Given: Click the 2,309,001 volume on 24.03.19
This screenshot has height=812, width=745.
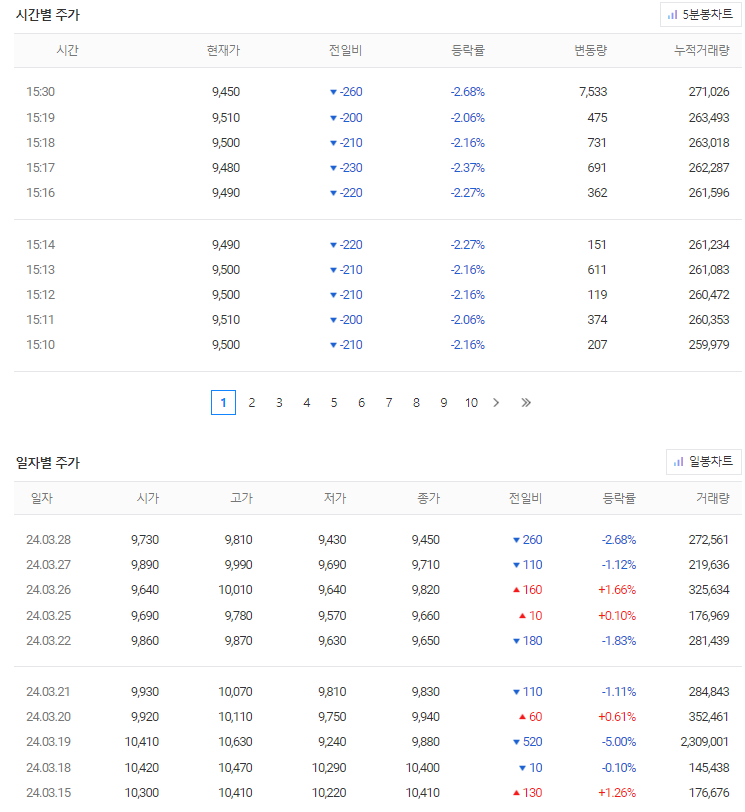Looking at the screenshot, I should click(x=705, y=742).
